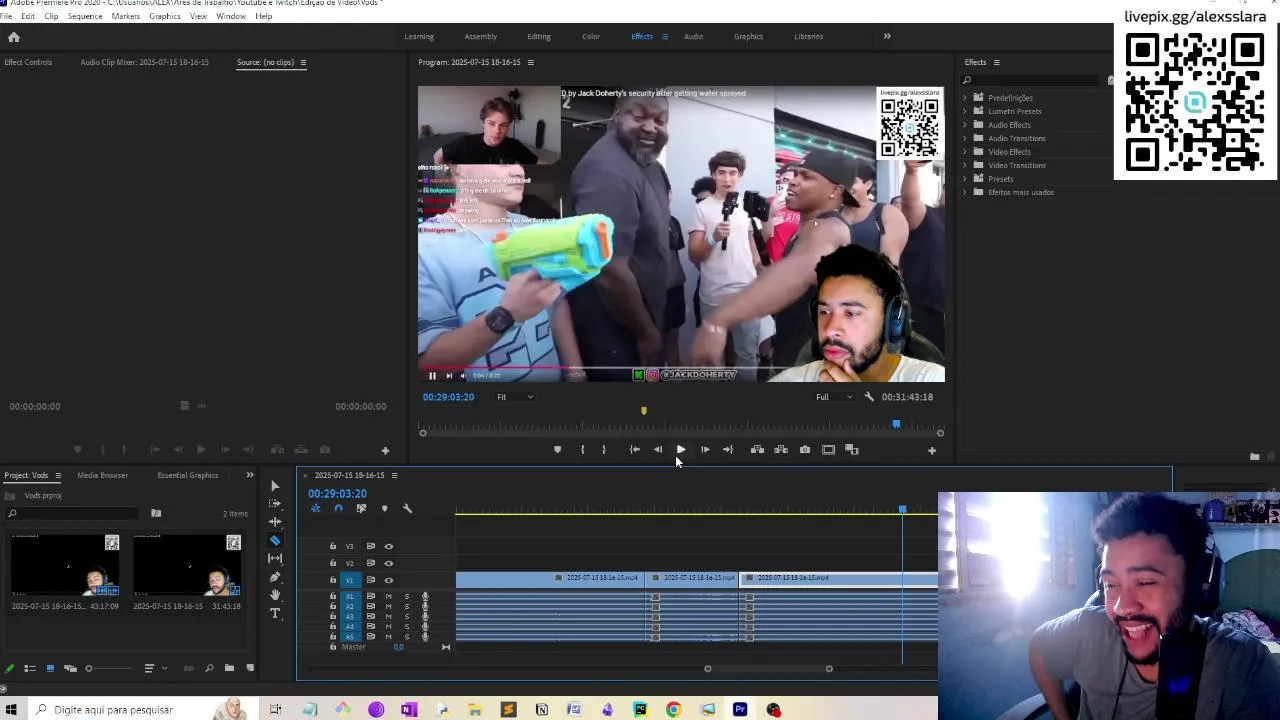The height and width of the screenshot is (720, 1280).
Task: Switch to Editing workspace
Action: point(539,37)
